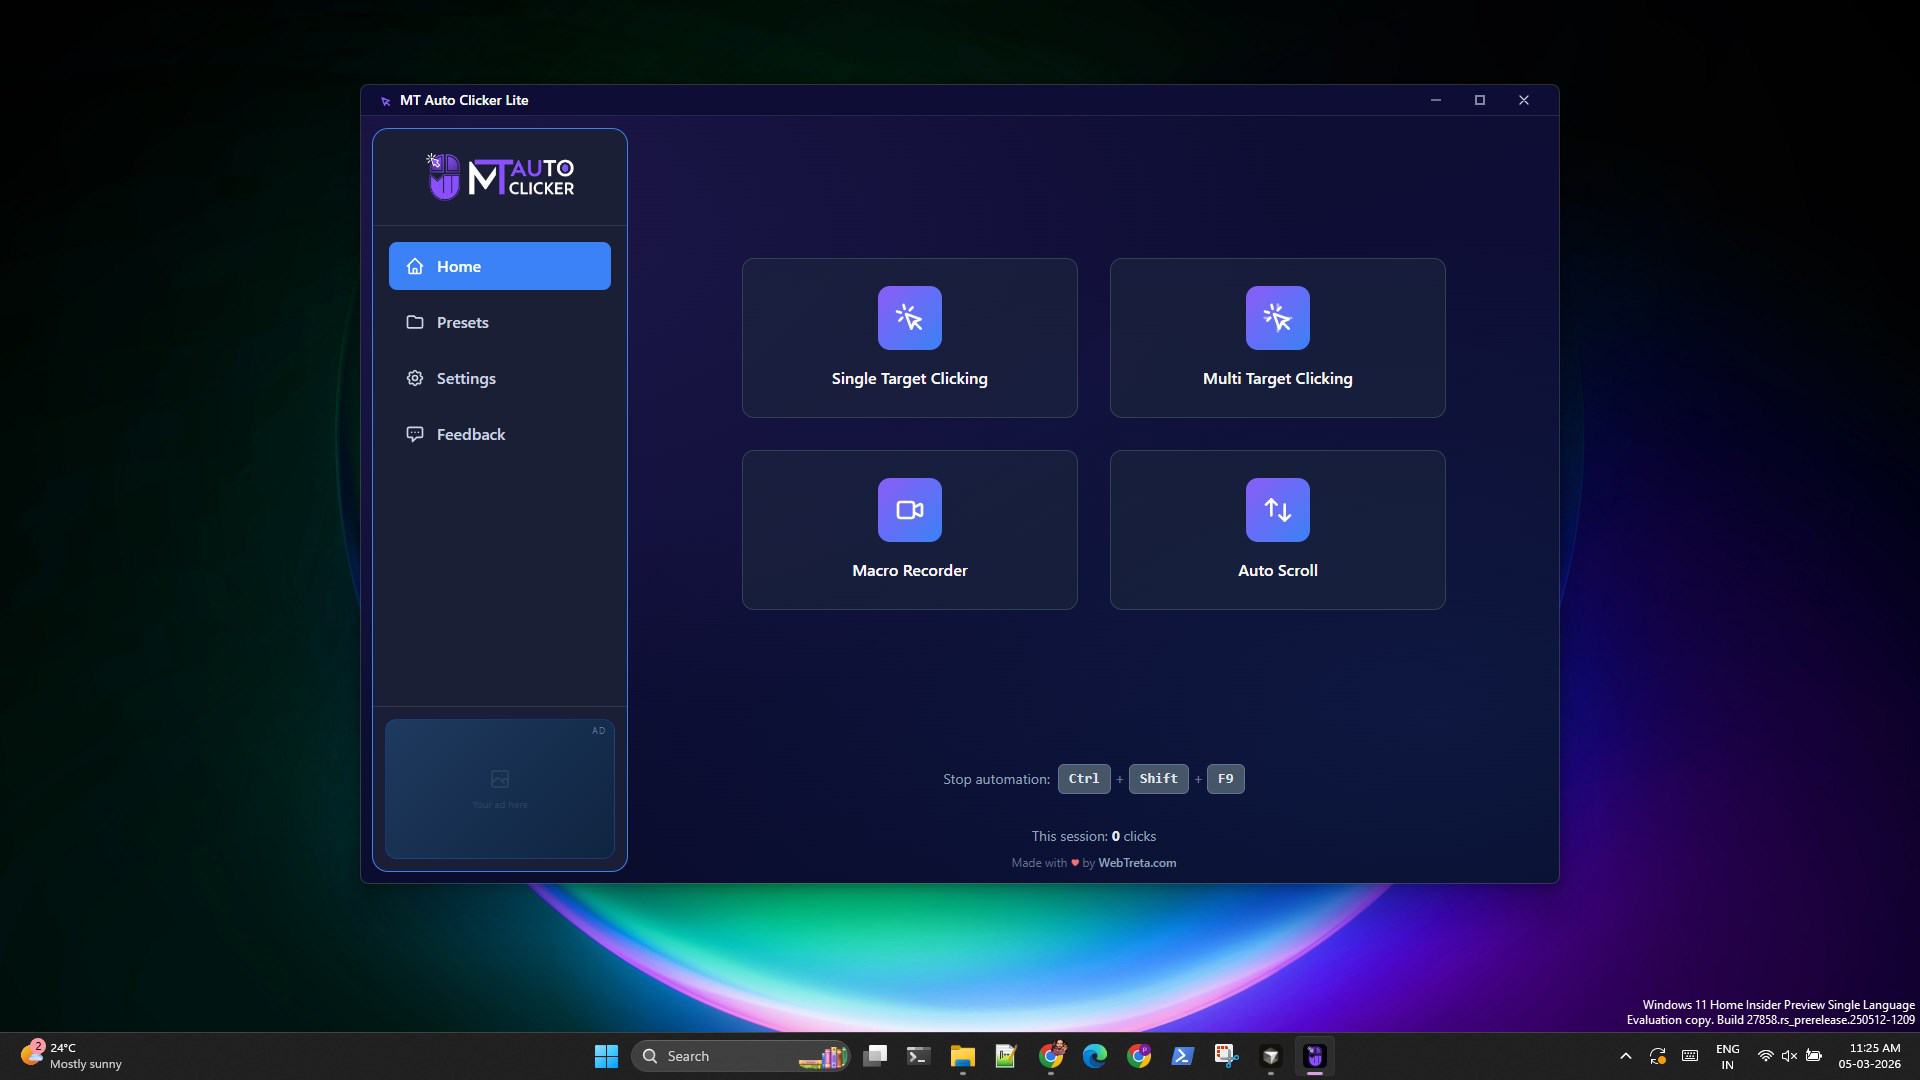
Task: Open the Presets section
Action: click(x=499, y=322)
